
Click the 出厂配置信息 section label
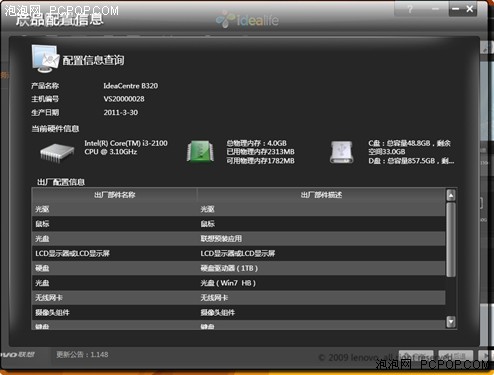(61, 182)
